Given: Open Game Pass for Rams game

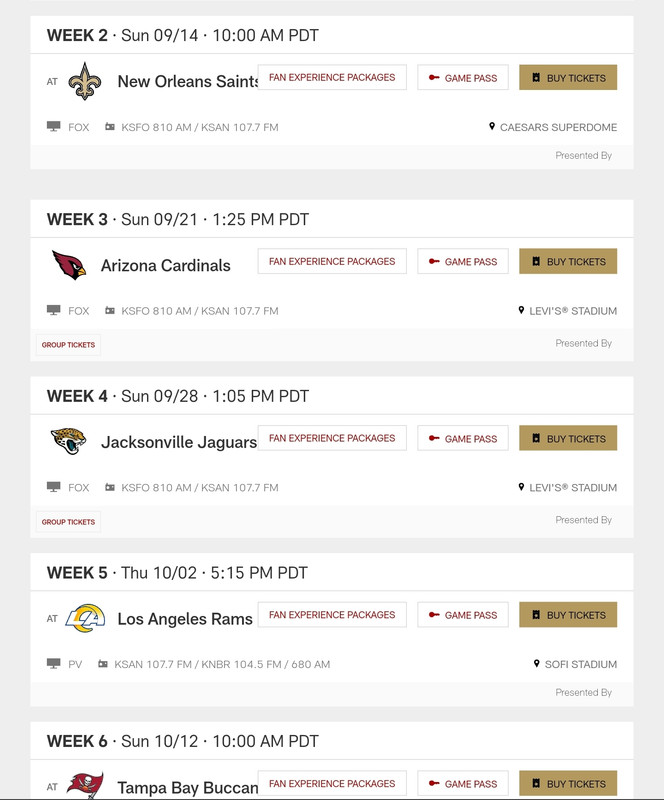Looking at the screenshot, I should [463, 615].
